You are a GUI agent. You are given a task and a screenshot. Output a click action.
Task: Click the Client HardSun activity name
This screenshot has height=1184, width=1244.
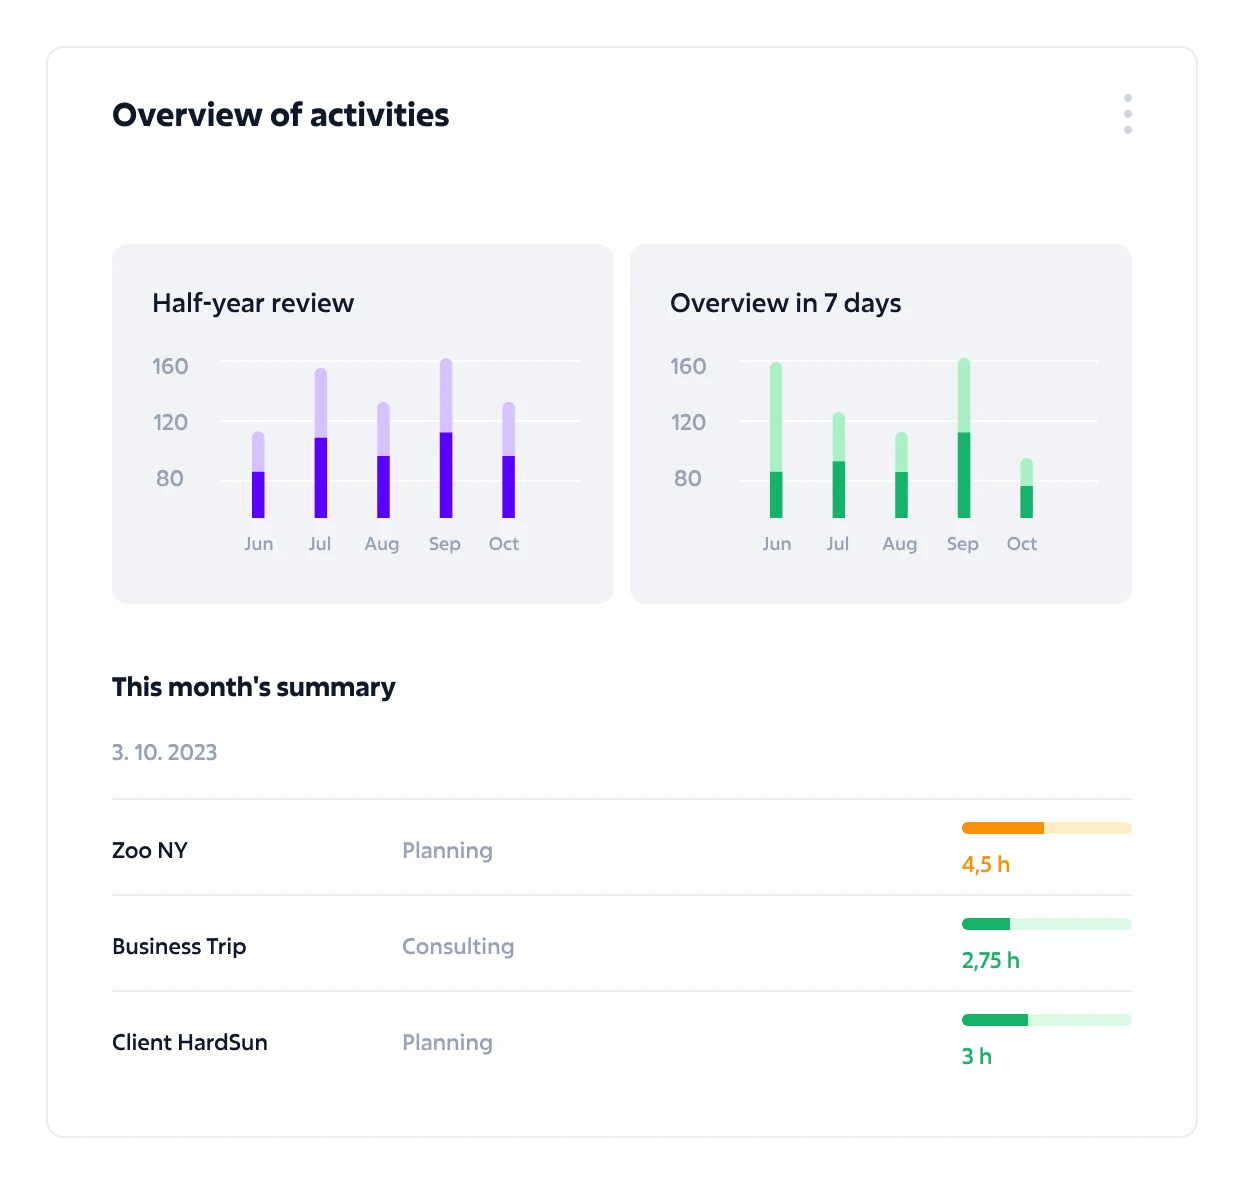(x=190, y=1042)
